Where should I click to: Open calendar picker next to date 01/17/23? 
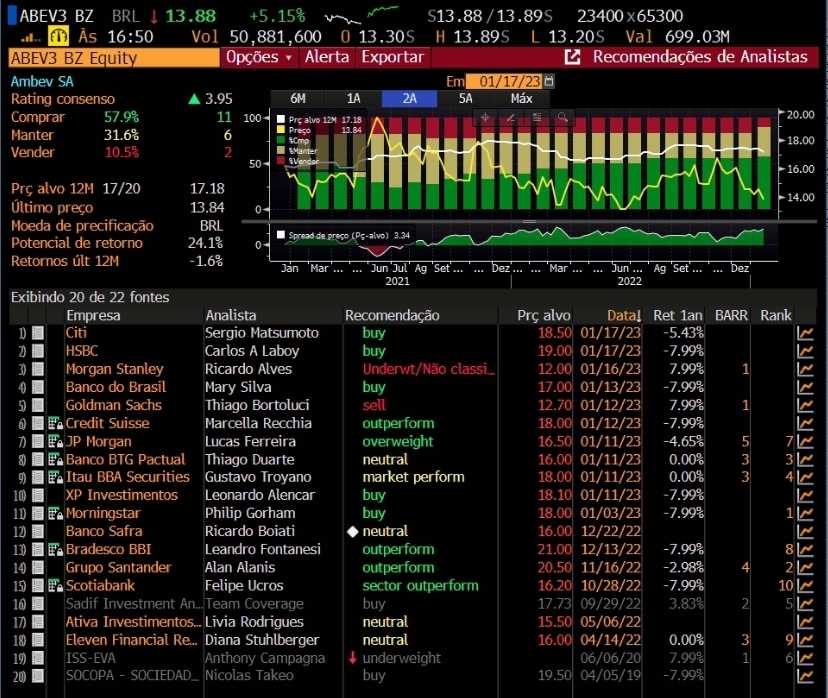click(x=549, y=81)
